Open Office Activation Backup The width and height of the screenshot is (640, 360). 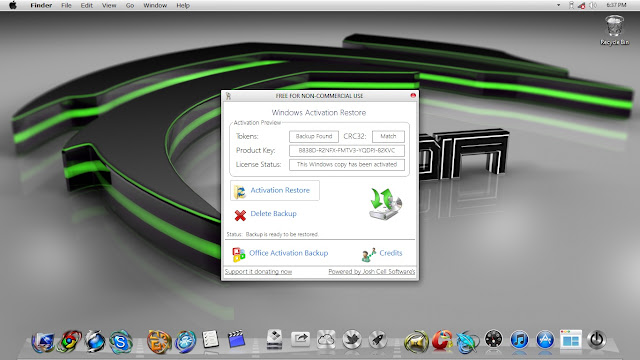point(280,253)
